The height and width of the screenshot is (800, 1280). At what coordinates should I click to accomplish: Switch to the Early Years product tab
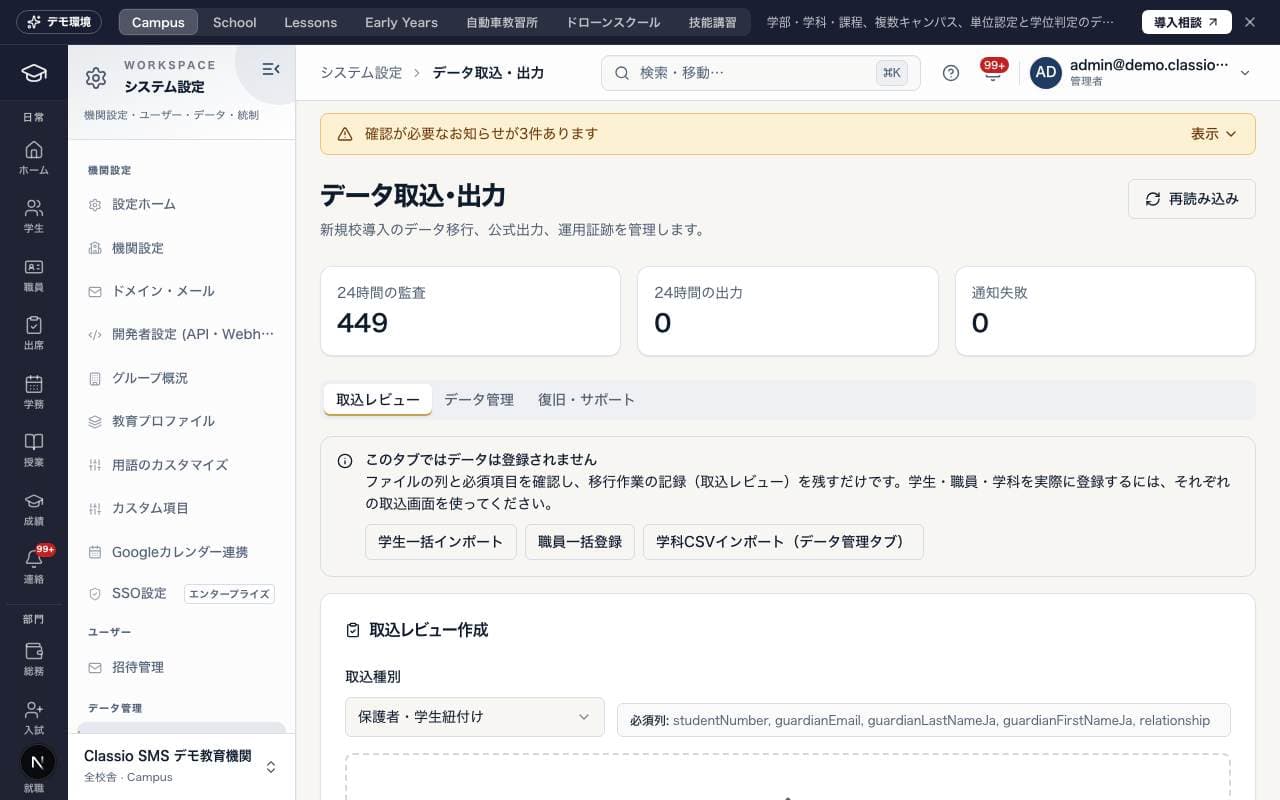pos(401,22)
